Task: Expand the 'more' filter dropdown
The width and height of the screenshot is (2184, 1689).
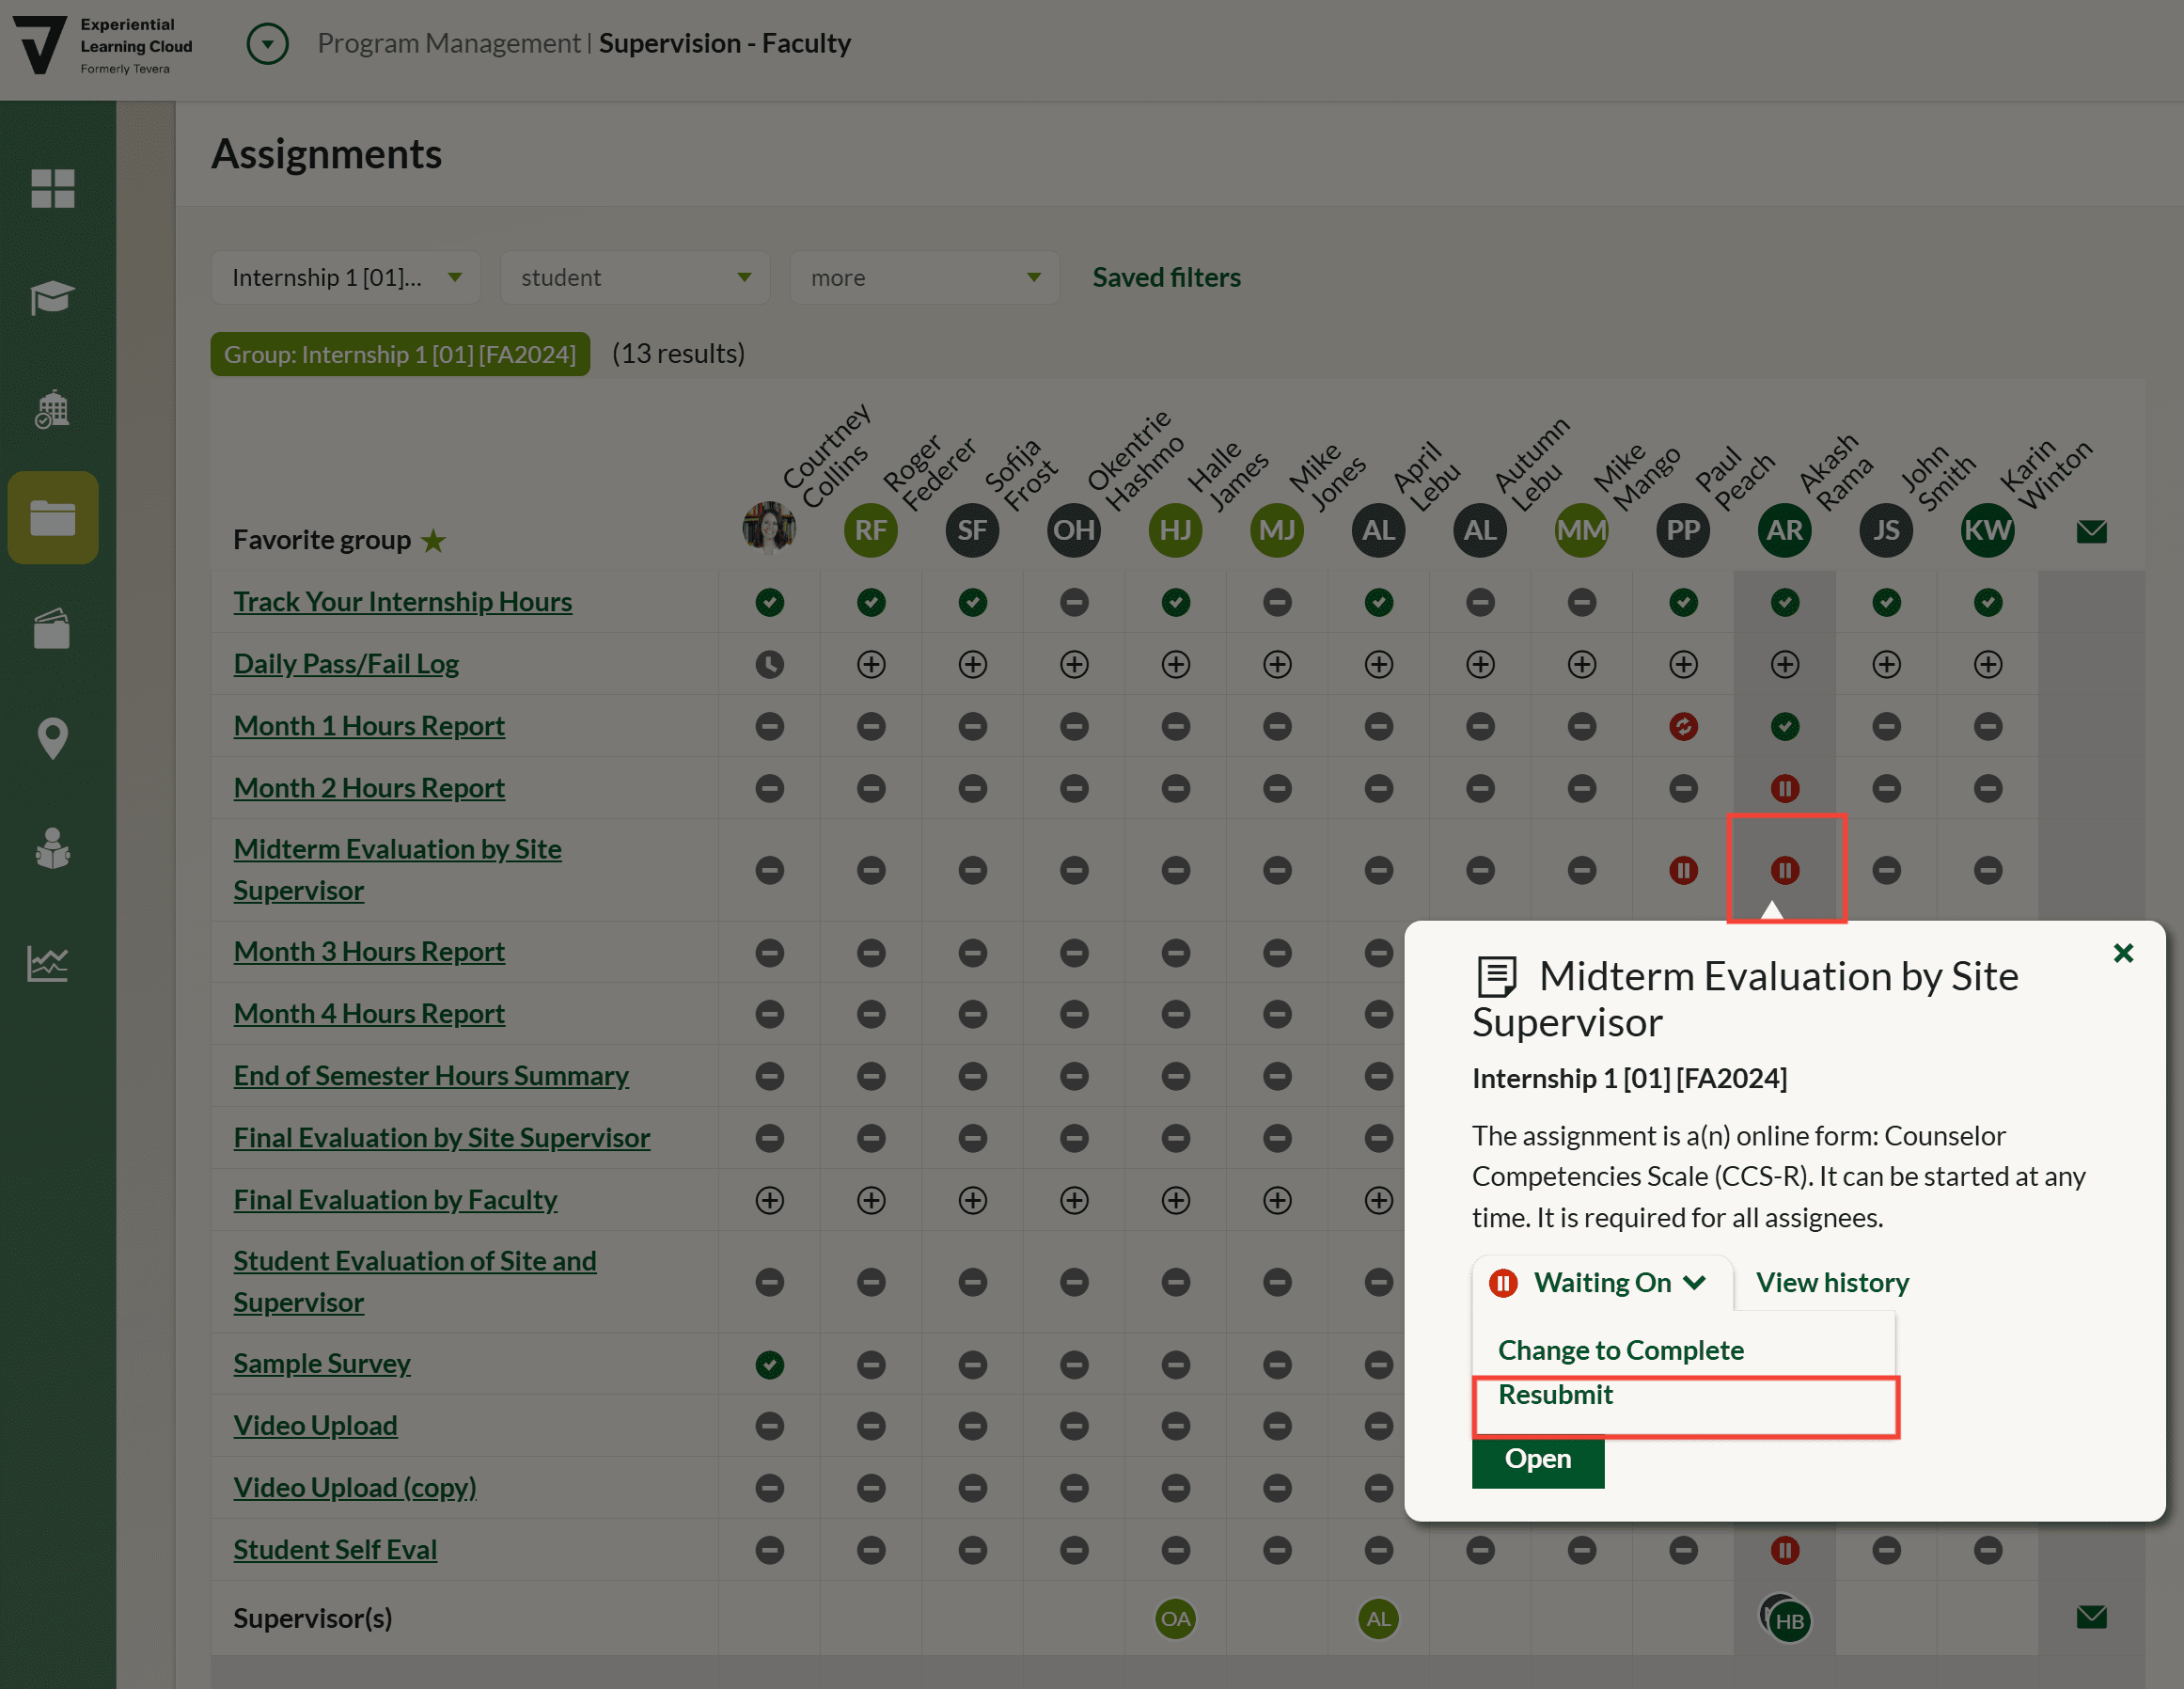Action: [x=923, y=277]
